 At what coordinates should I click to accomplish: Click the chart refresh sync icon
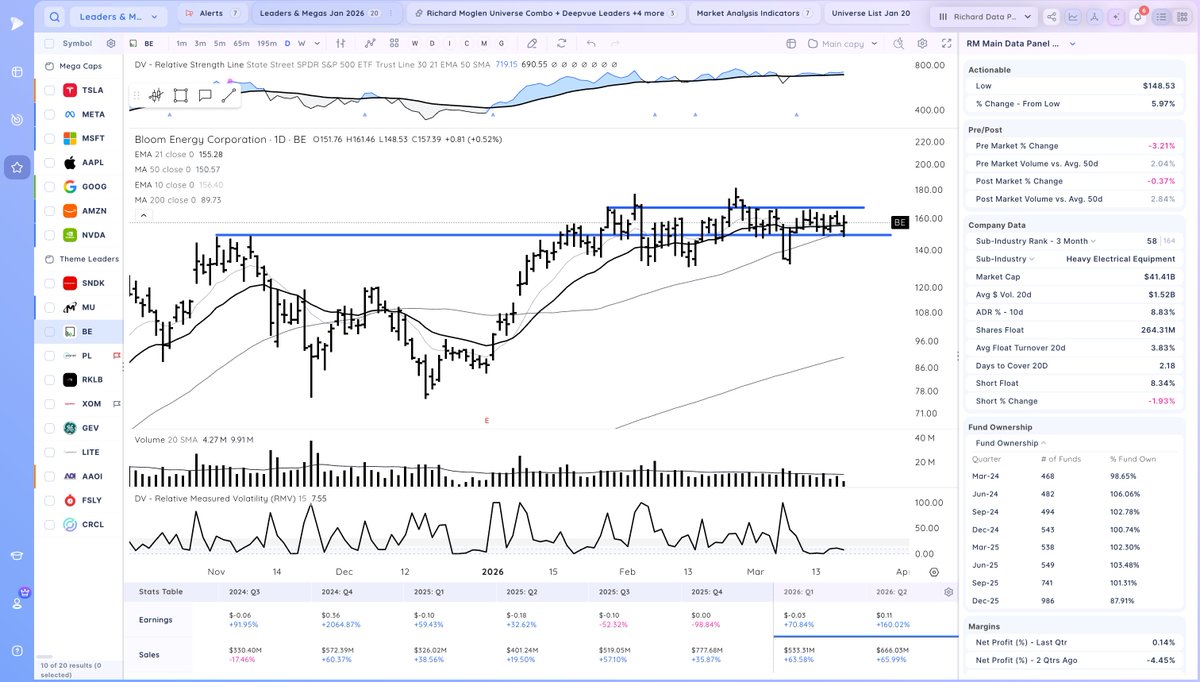tap(561, 44)
